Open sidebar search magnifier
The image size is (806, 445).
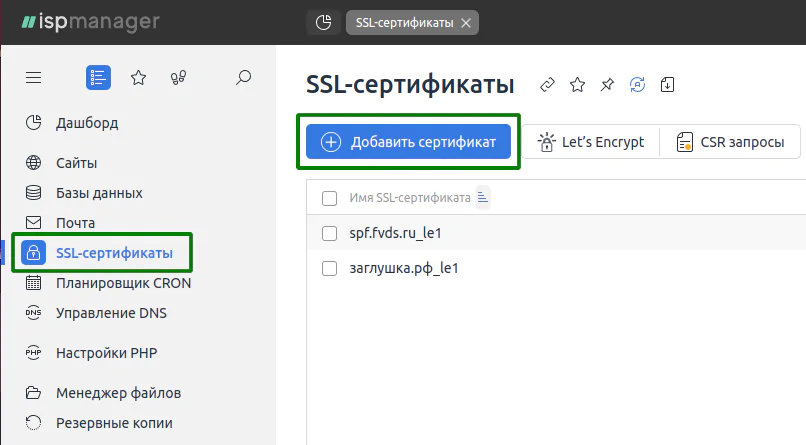243,78
